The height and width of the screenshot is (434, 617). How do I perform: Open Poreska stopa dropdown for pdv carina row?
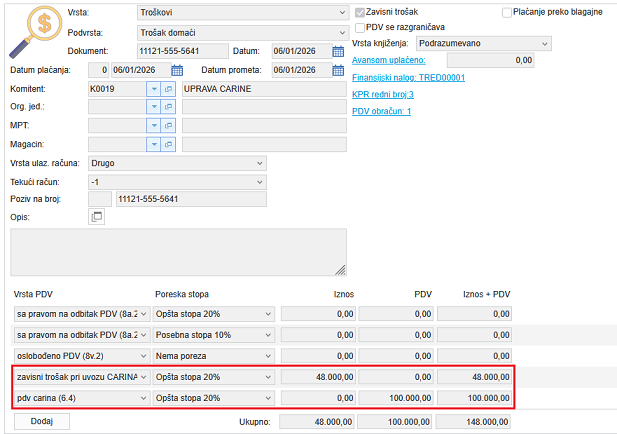click(267, 398)
